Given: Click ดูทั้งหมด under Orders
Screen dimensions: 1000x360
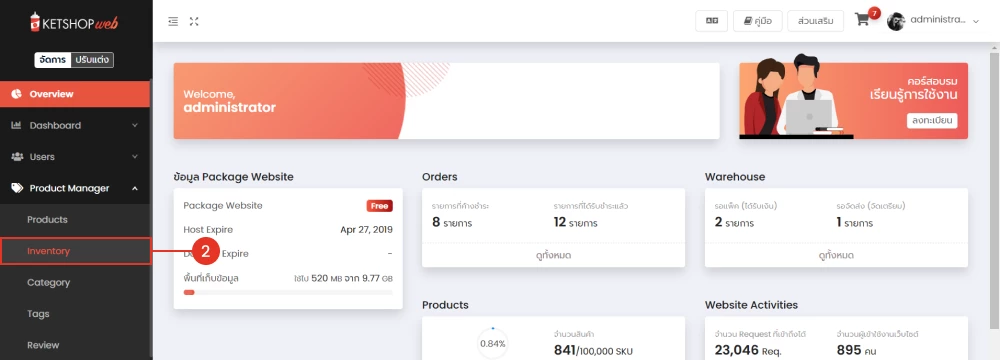Looking at the screenshot, I should (553, 255).
